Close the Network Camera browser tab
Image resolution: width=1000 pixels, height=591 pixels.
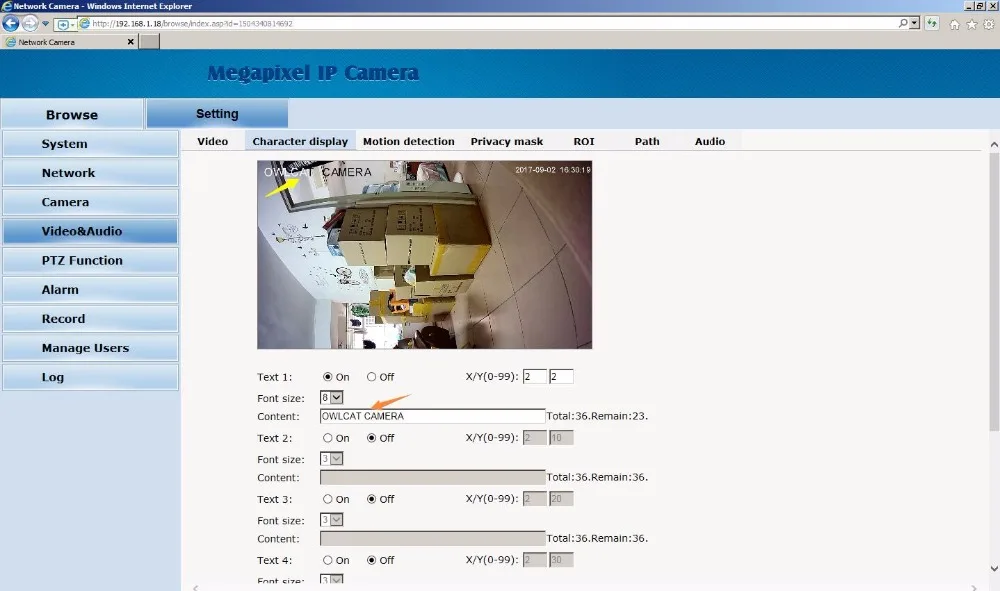coord(131,41)
